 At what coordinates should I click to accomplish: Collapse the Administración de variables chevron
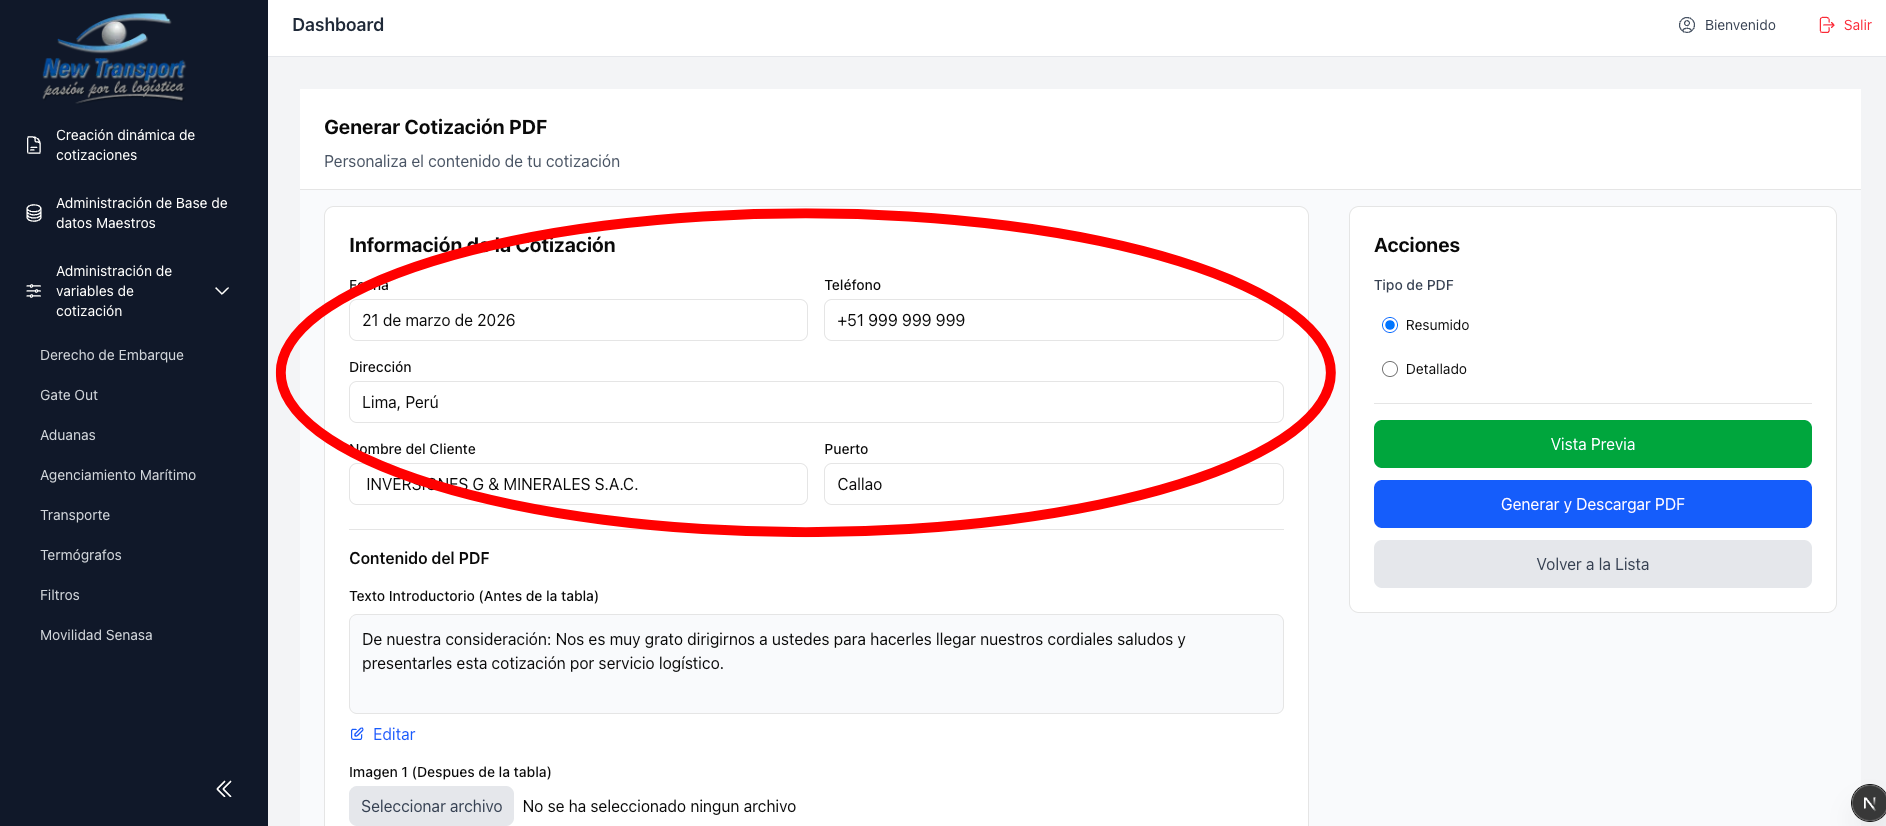(x=222, y=291)
